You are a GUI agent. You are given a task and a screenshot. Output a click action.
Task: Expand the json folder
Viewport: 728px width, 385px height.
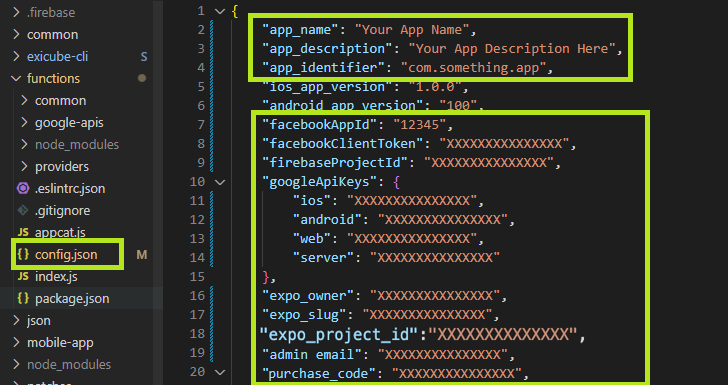[17, 320]
